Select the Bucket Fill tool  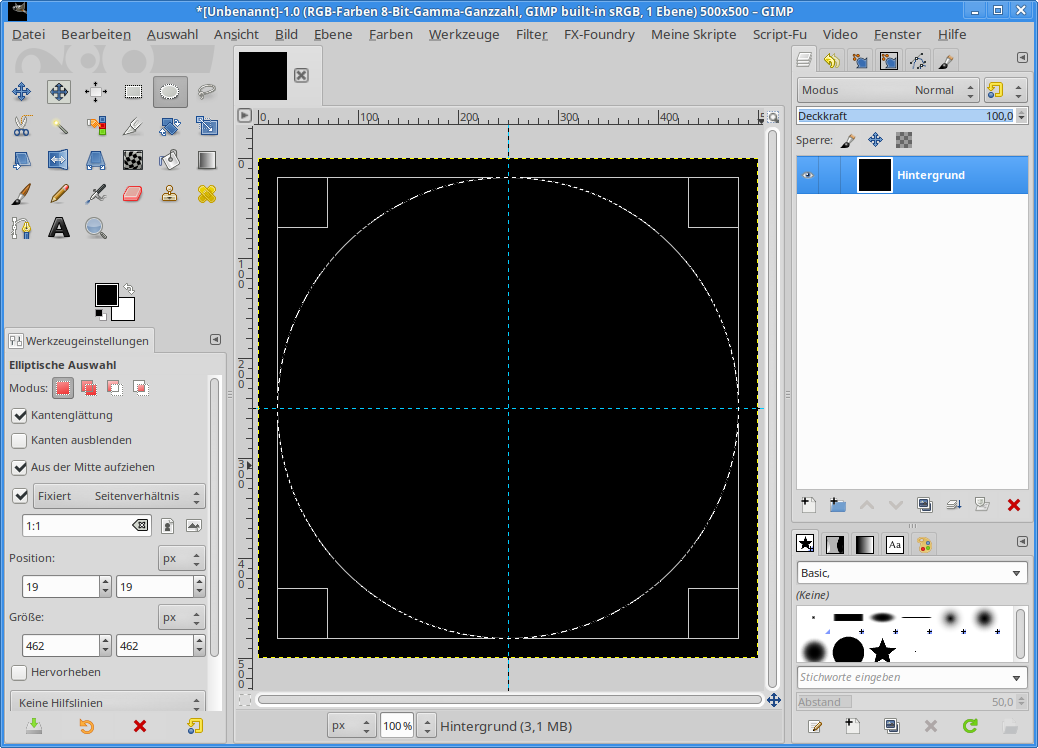(170, 160)
